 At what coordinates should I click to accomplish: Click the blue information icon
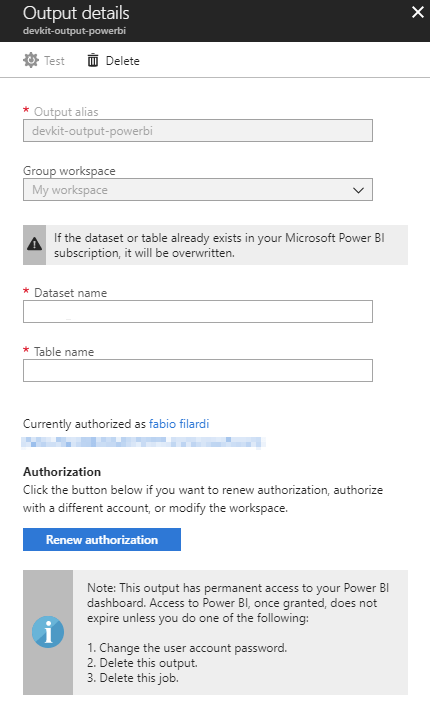48,632
